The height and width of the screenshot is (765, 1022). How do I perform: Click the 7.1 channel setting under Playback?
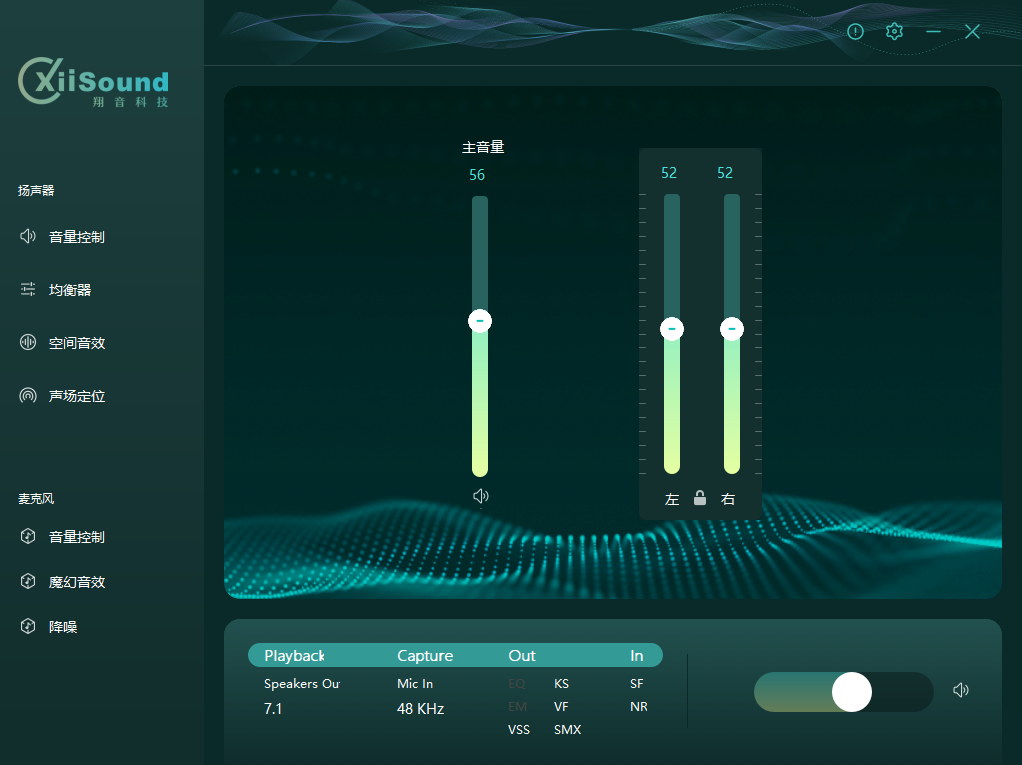tap(275, 709)
